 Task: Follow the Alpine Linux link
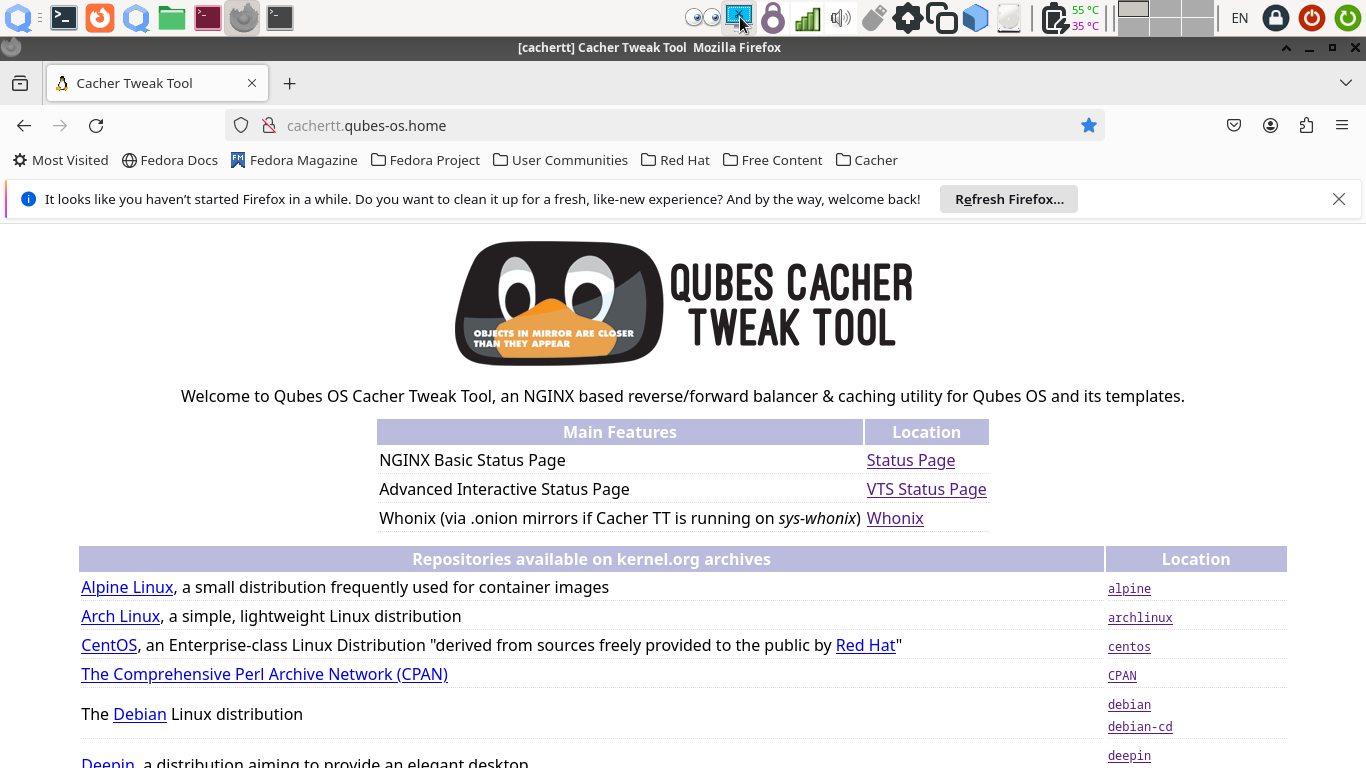127,587
